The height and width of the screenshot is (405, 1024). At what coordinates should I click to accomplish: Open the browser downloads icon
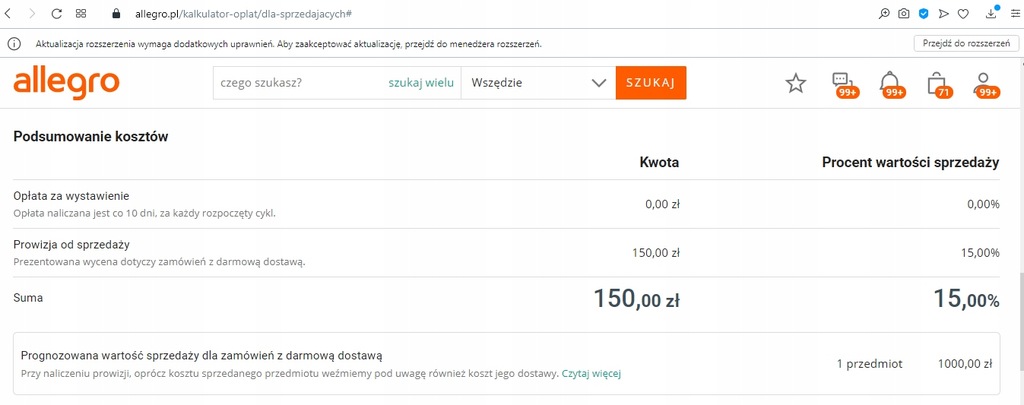coord(992,12)
